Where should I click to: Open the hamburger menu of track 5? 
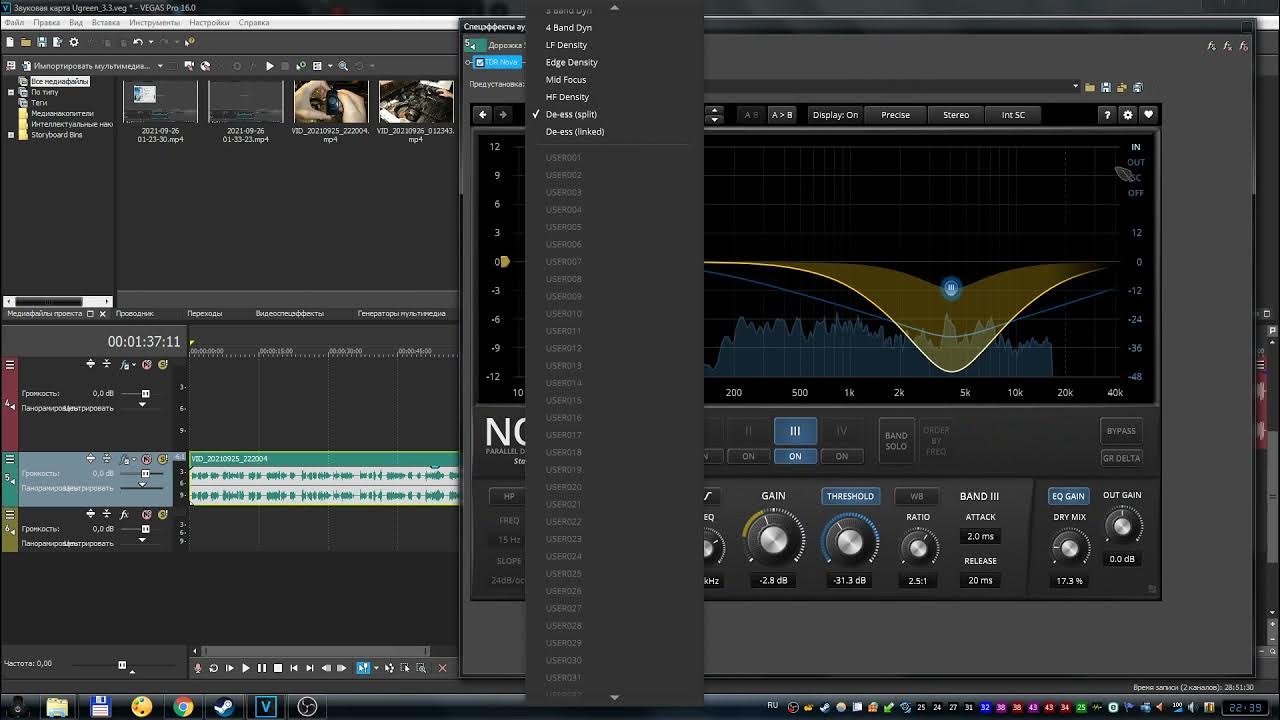tap(10, 459)
